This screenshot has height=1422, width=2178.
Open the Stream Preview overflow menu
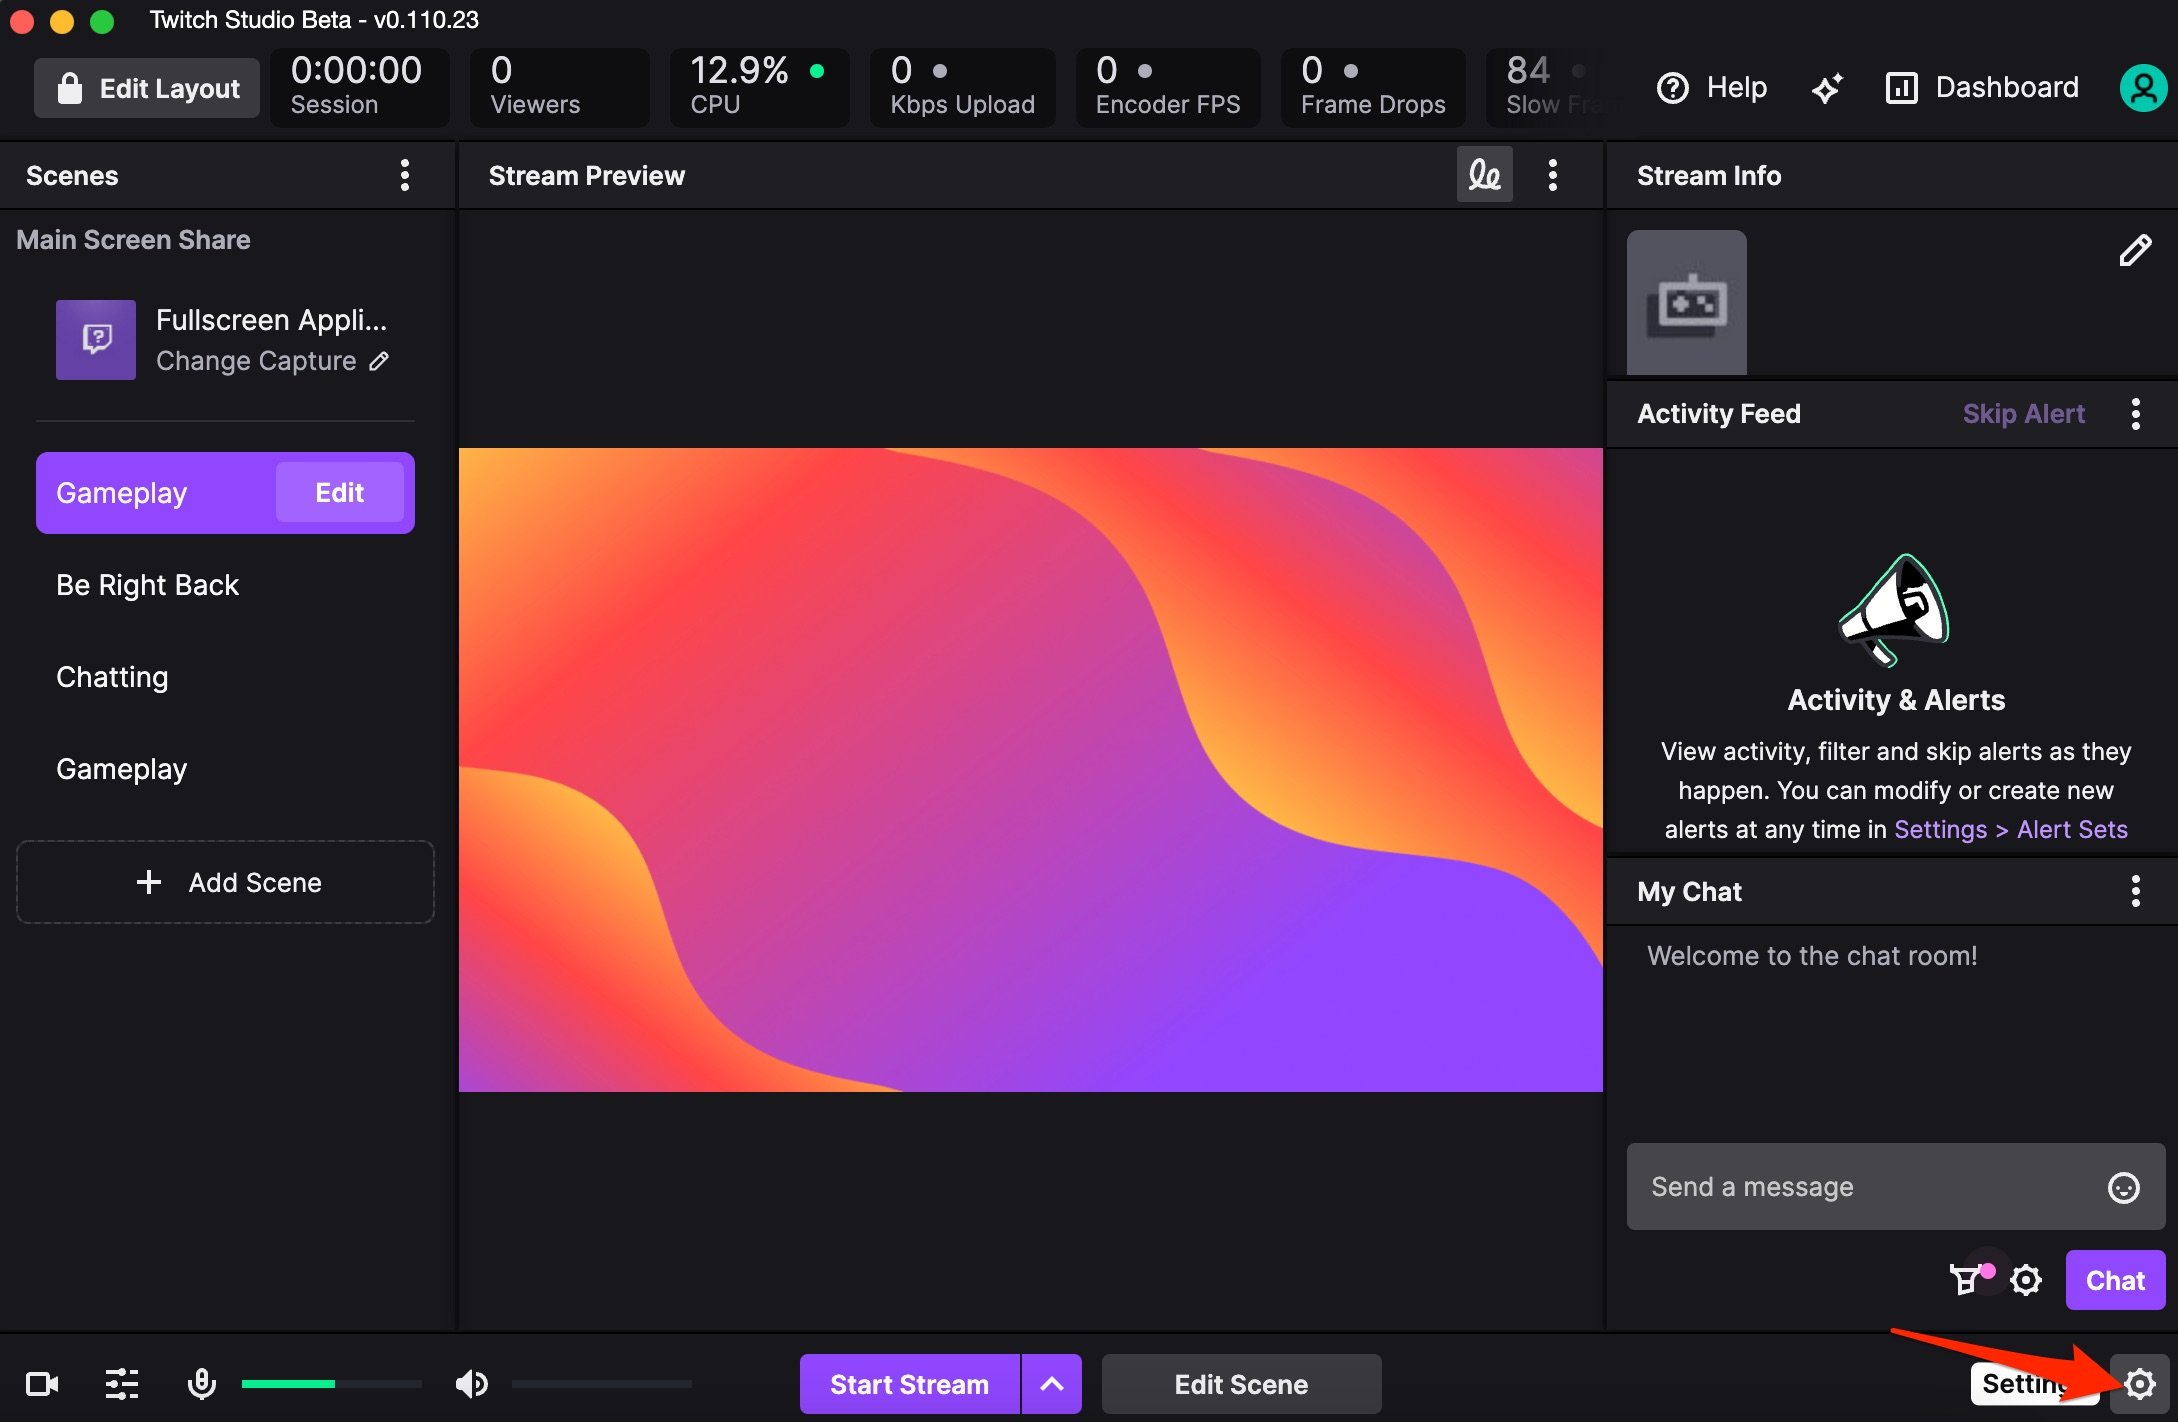tap(1553, 174)
